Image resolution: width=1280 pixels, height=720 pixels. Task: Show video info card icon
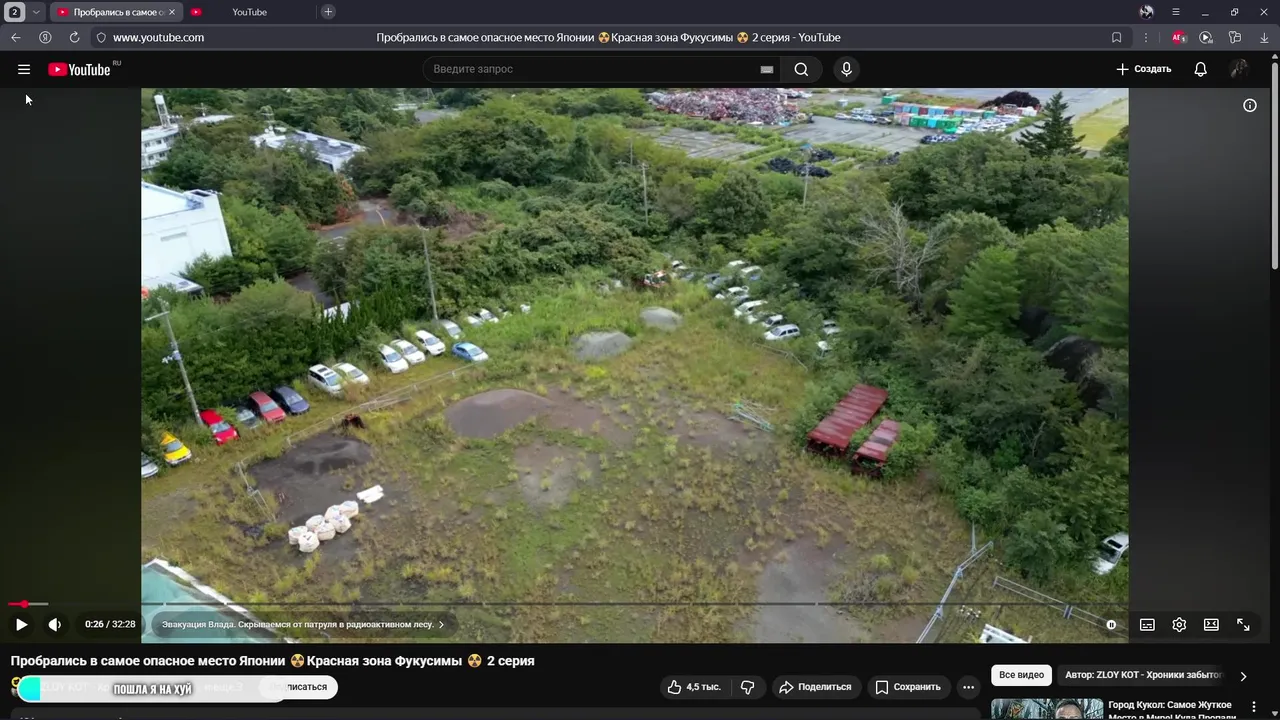[1250, 105]
